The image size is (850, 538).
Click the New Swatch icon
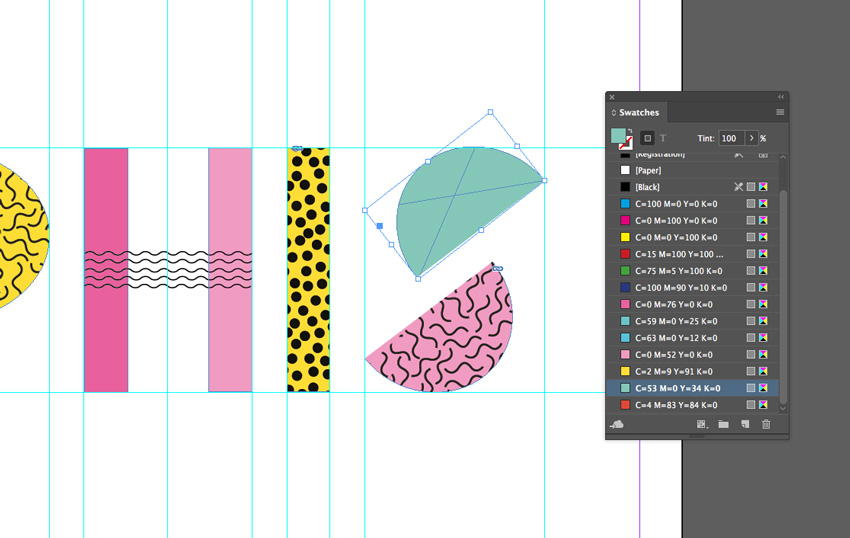click(x=745, y=425)
